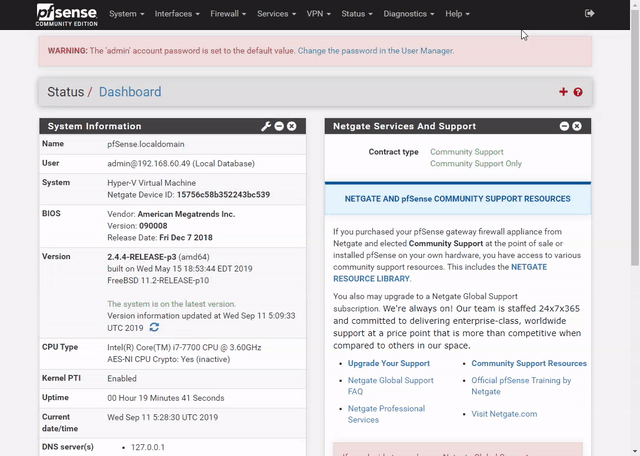The image size is (640, 456).
Task: Click the Community Support Only text
Action: (x=476, y=164)
